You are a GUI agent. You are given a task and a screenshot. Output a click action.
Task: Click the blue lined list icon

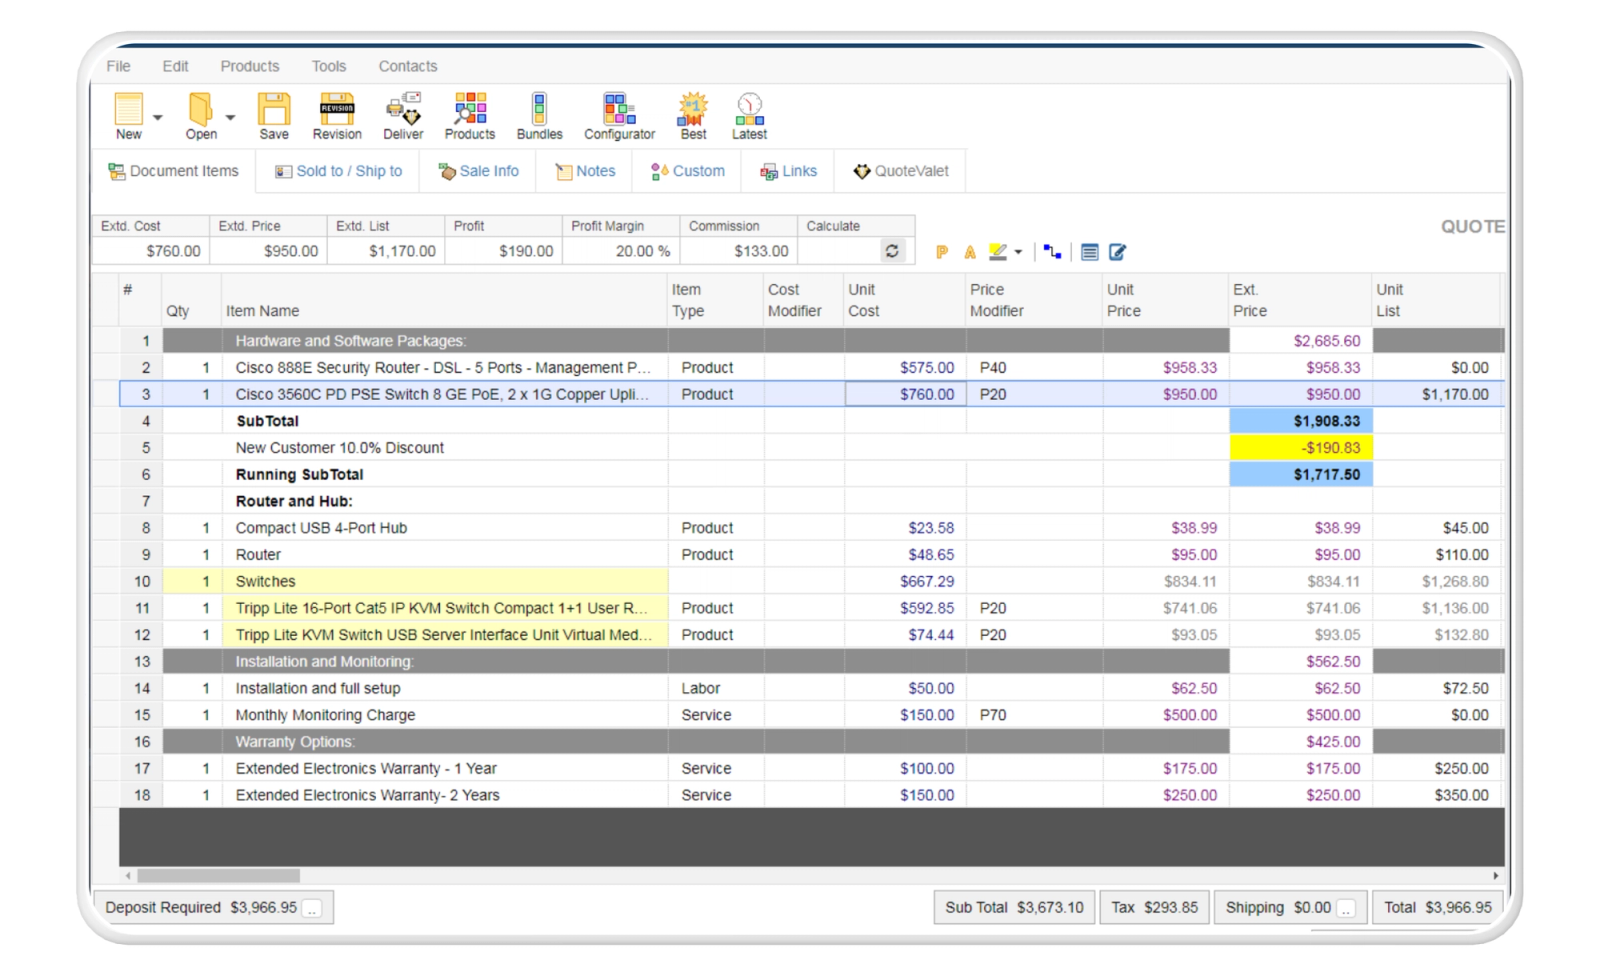(1090, 252)
